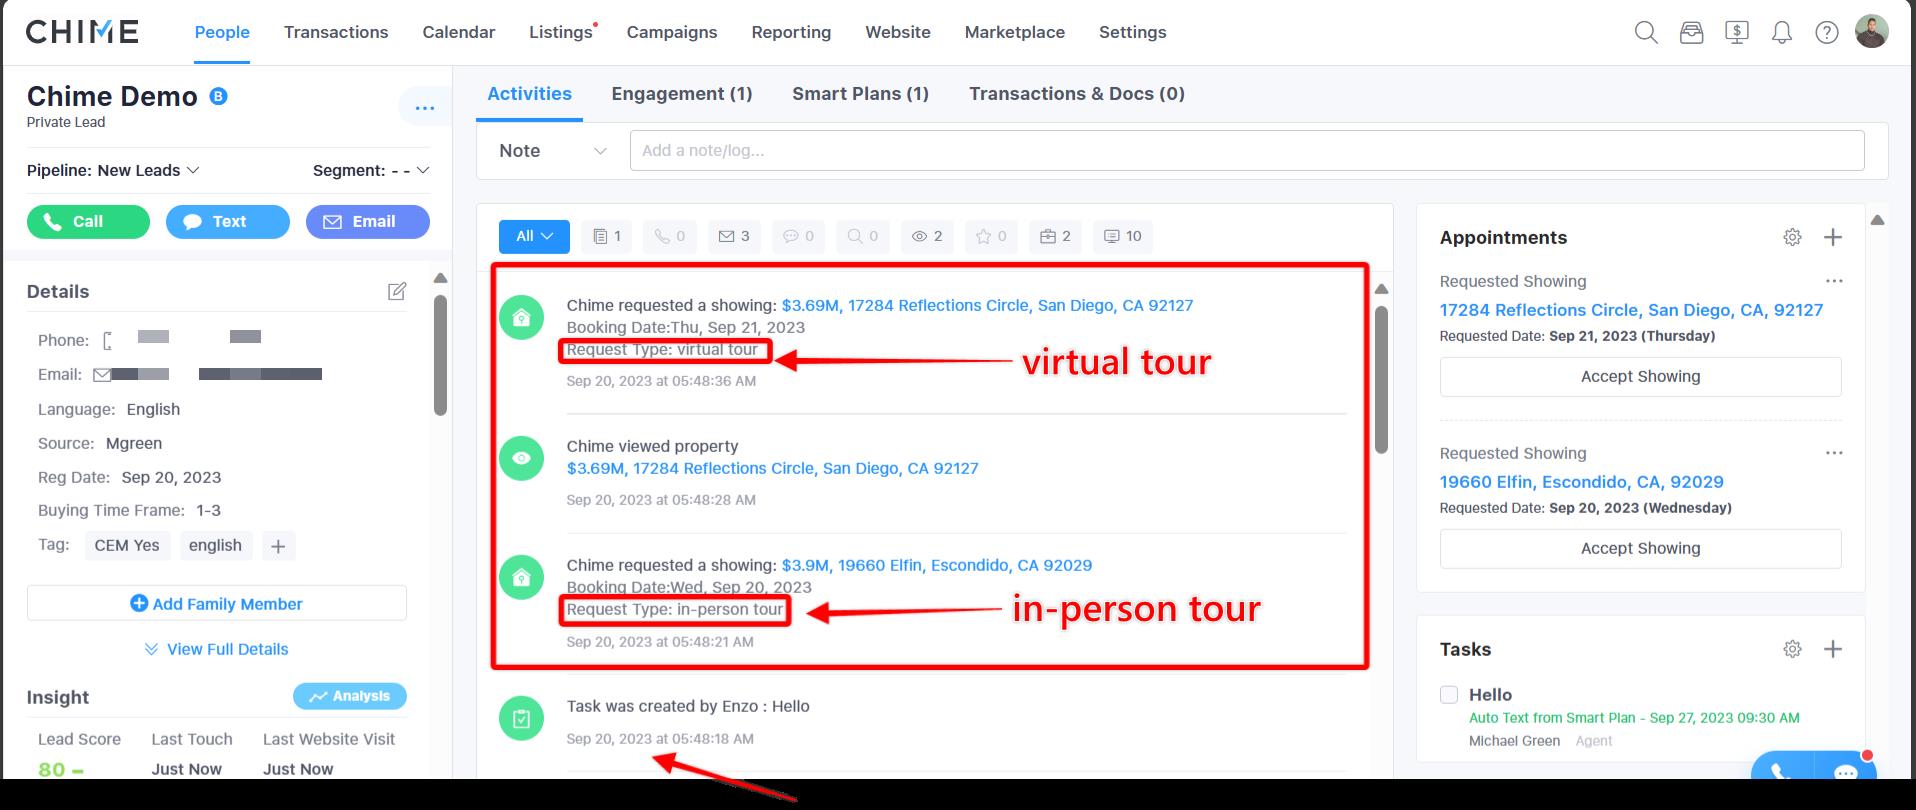1916x810 pixels.
Task: Open the All activities filter dropdown
Action: (534, 236)
